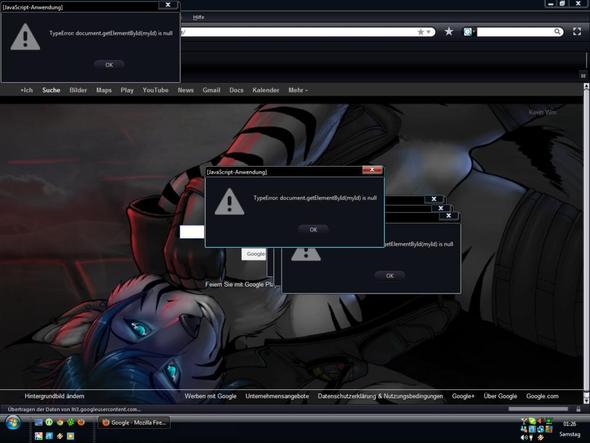
Task: Open Bilder in the Google bar
Action: click(78, 90)
